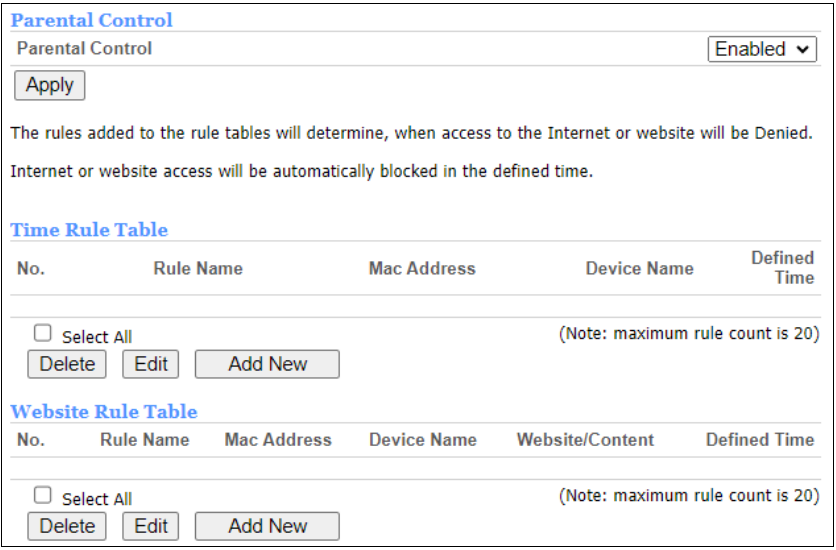Viewport: 836px width, 550px height.
Task: Add New rule to Website Rule Table
Action: click(x=267, y=526)
